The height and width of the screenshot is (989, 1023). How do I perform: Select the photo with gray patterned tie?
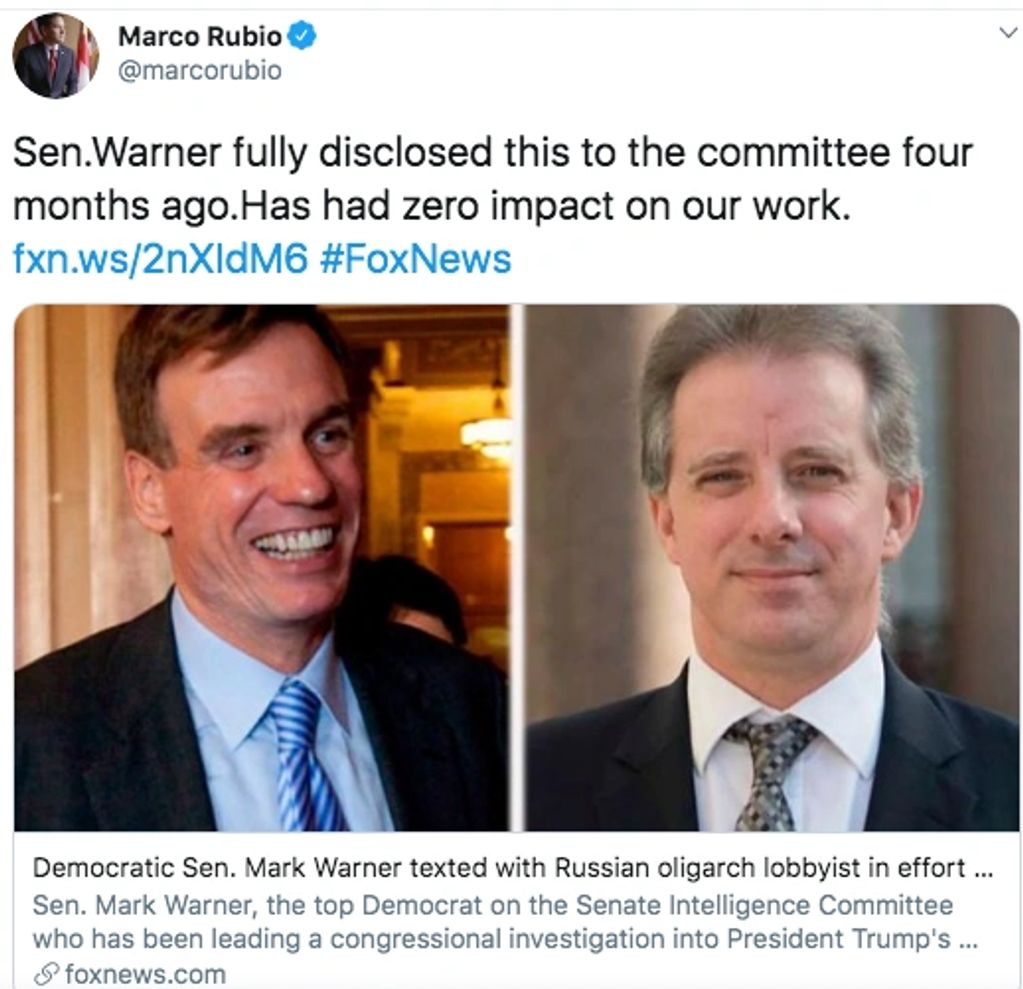click(772, 568)
